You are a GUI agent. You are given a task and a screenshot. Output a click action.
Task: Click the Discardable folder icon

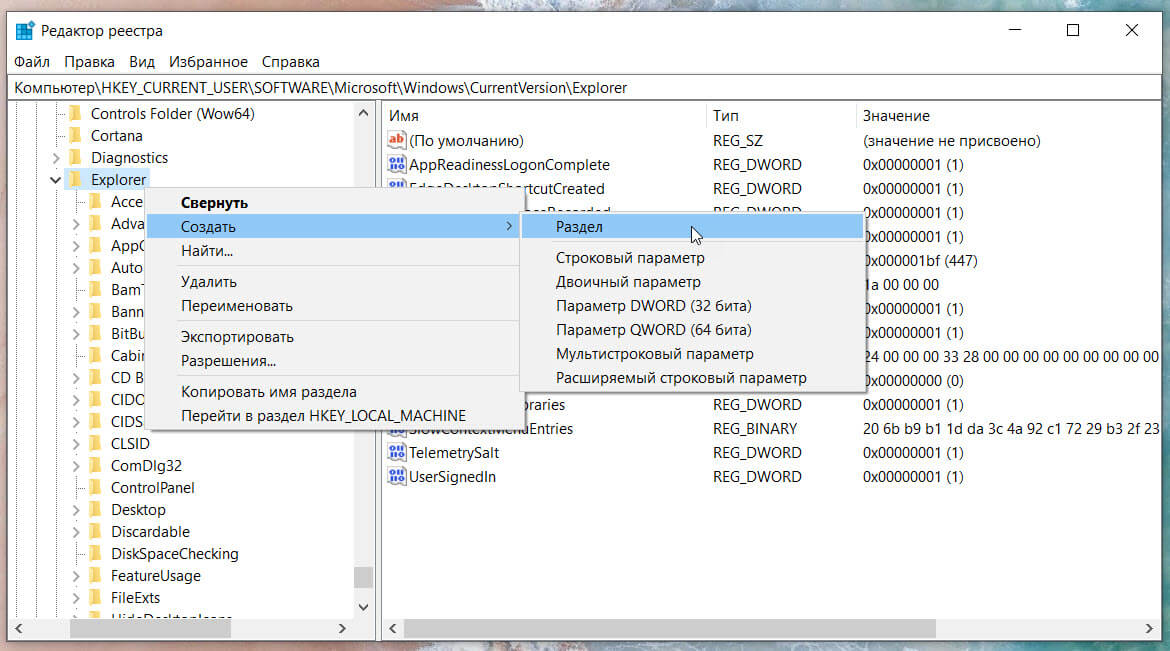click(96, 532)
